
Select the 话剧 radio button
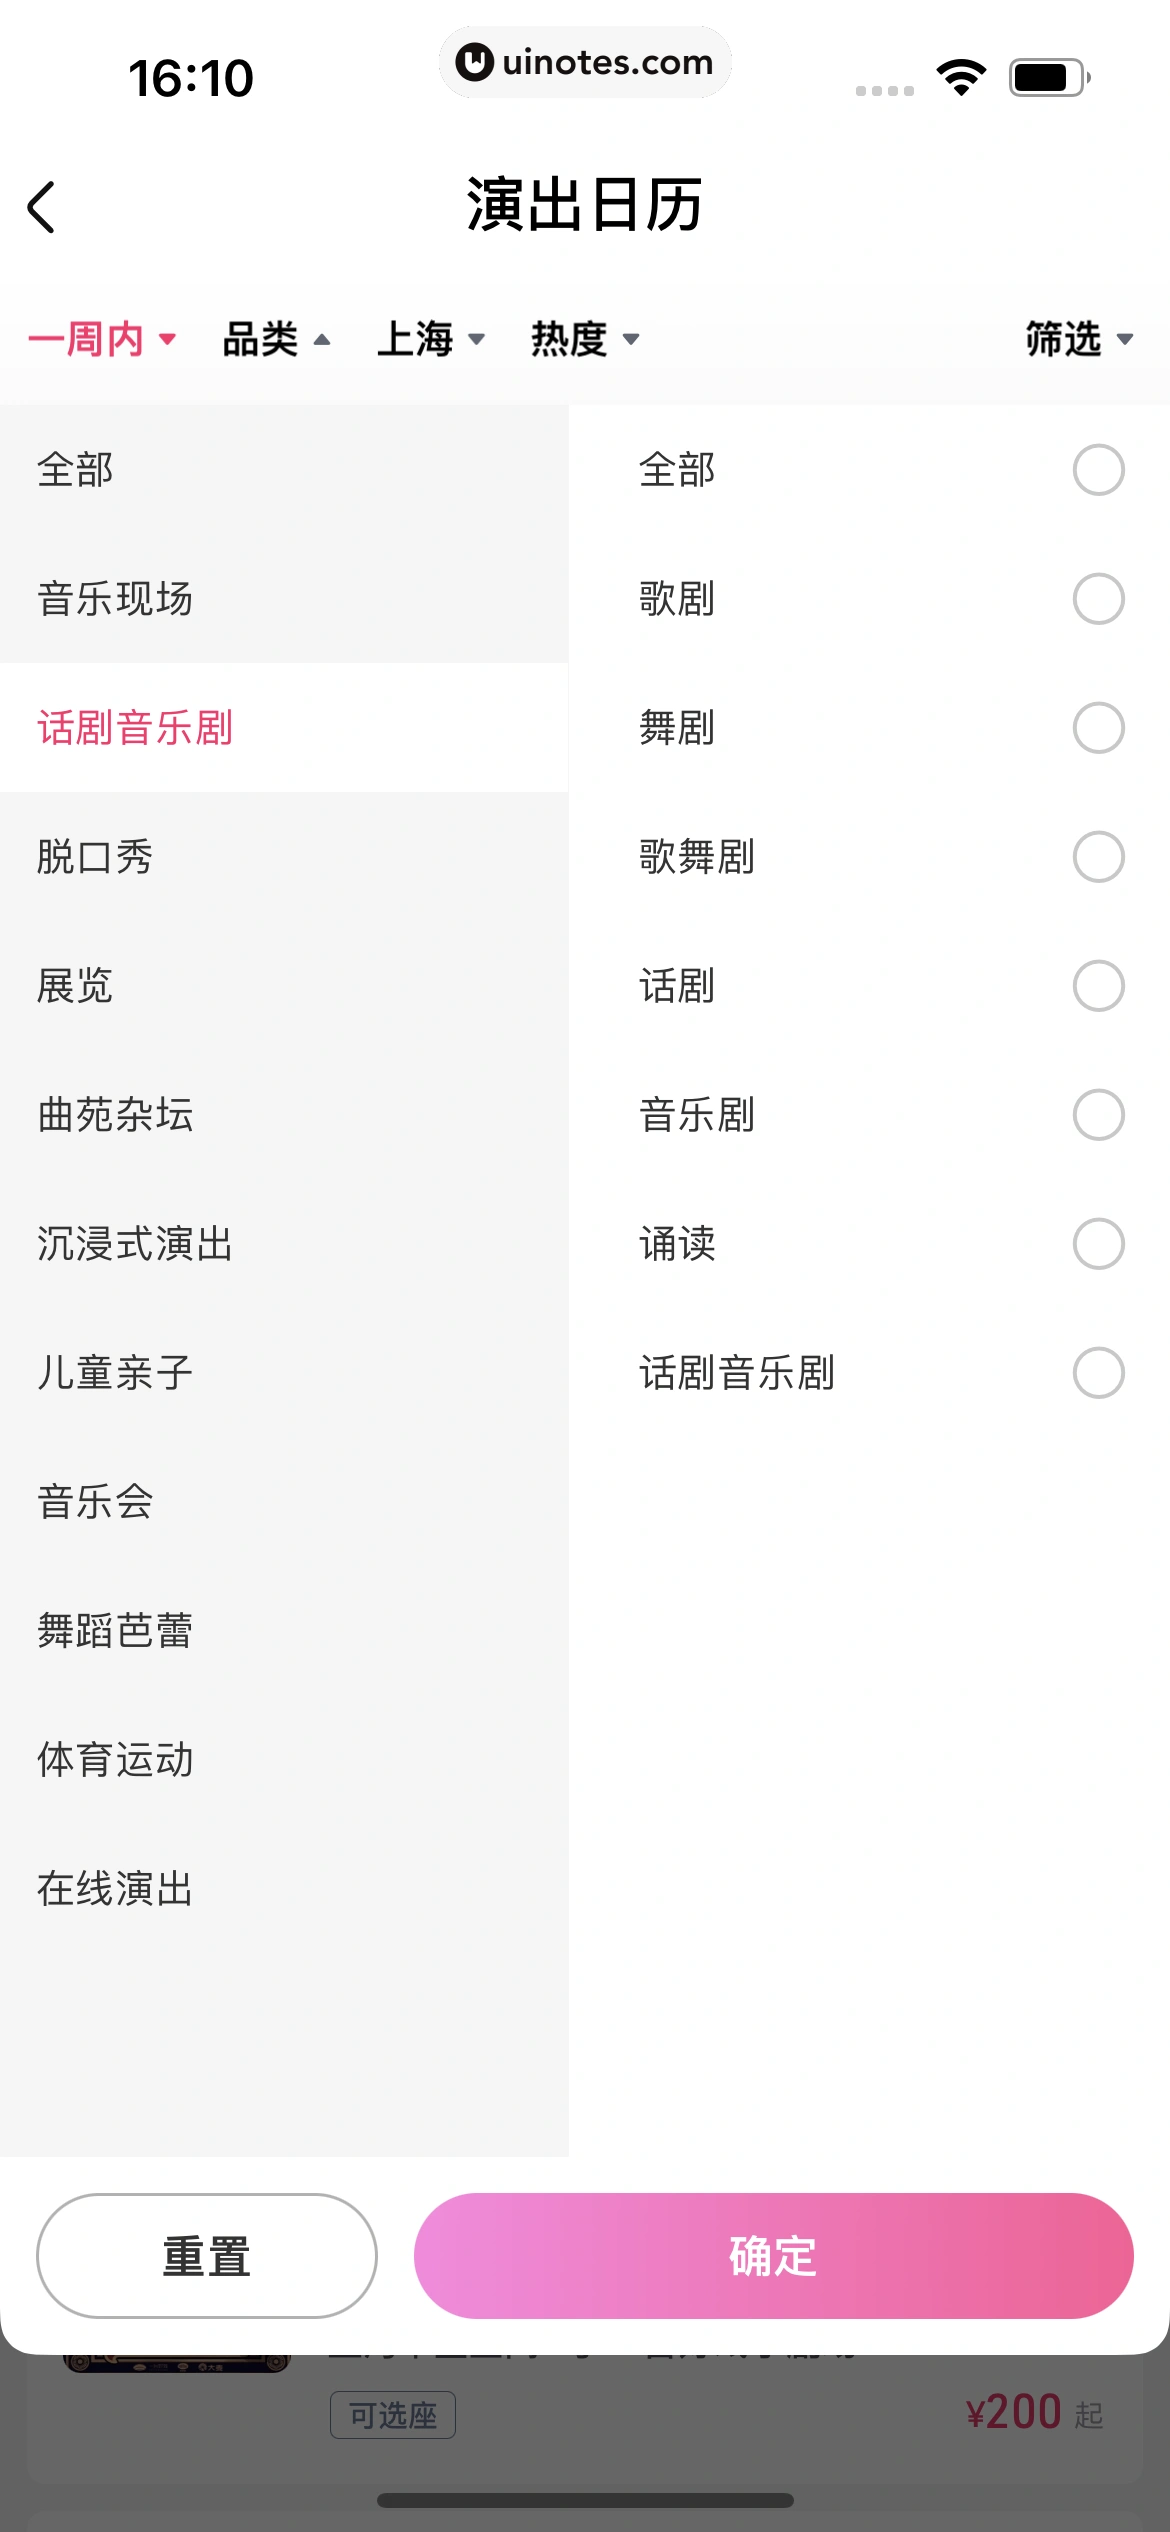tap(1098, 986)
